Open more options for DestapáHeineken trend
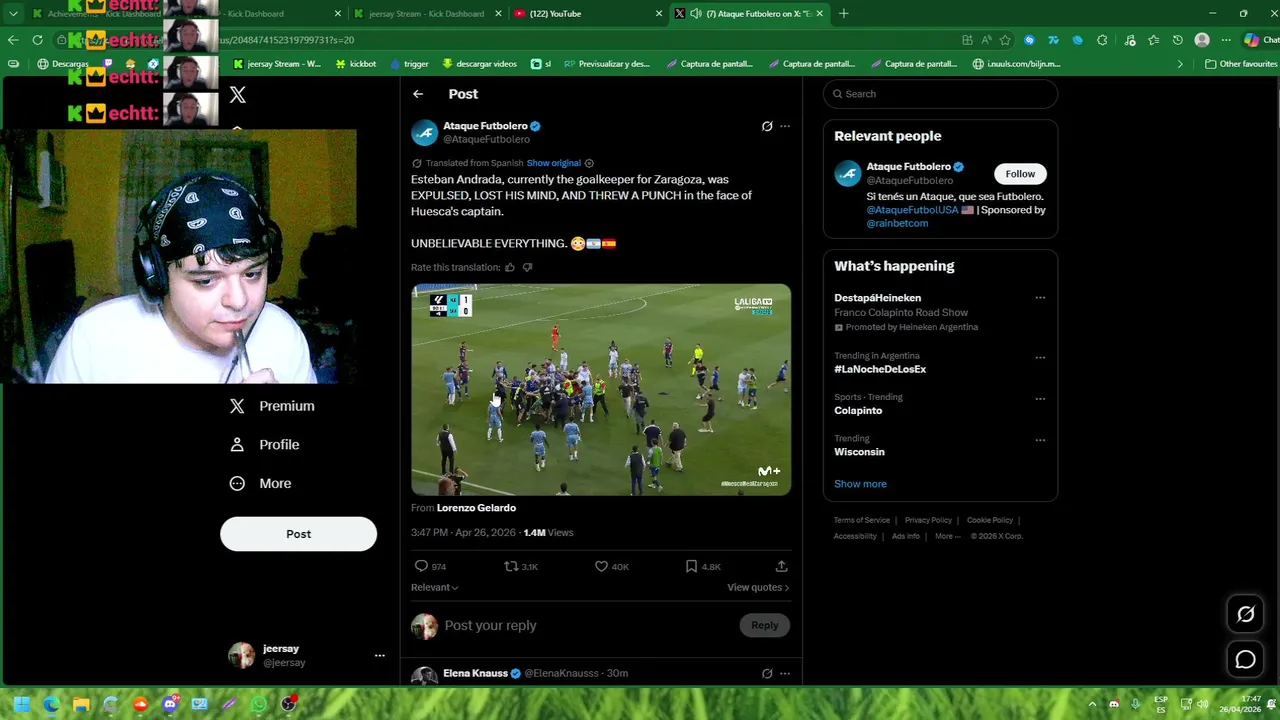This screenshot has height=720, width=1280. coord(1040,298)
